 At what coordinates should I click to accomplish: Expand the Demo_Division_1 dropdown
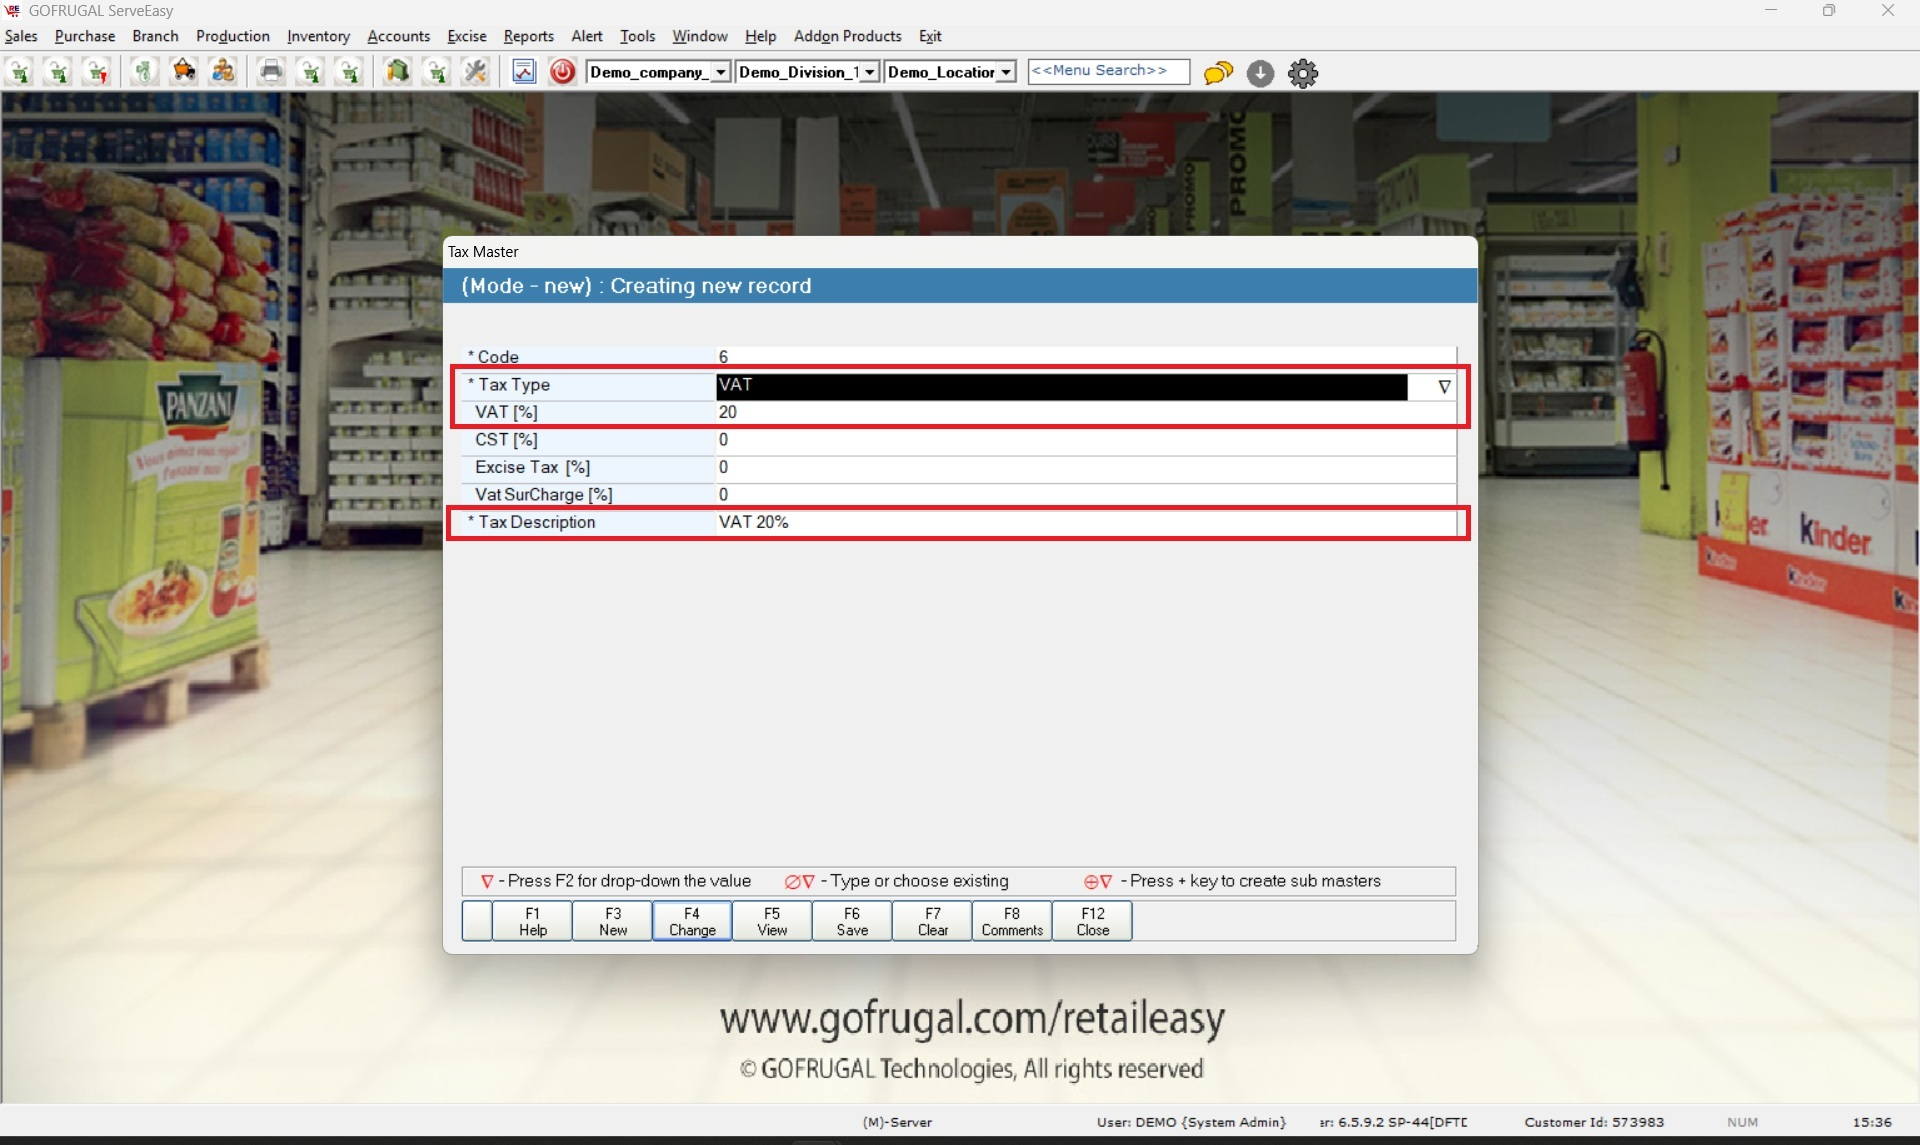click(870, 72)
